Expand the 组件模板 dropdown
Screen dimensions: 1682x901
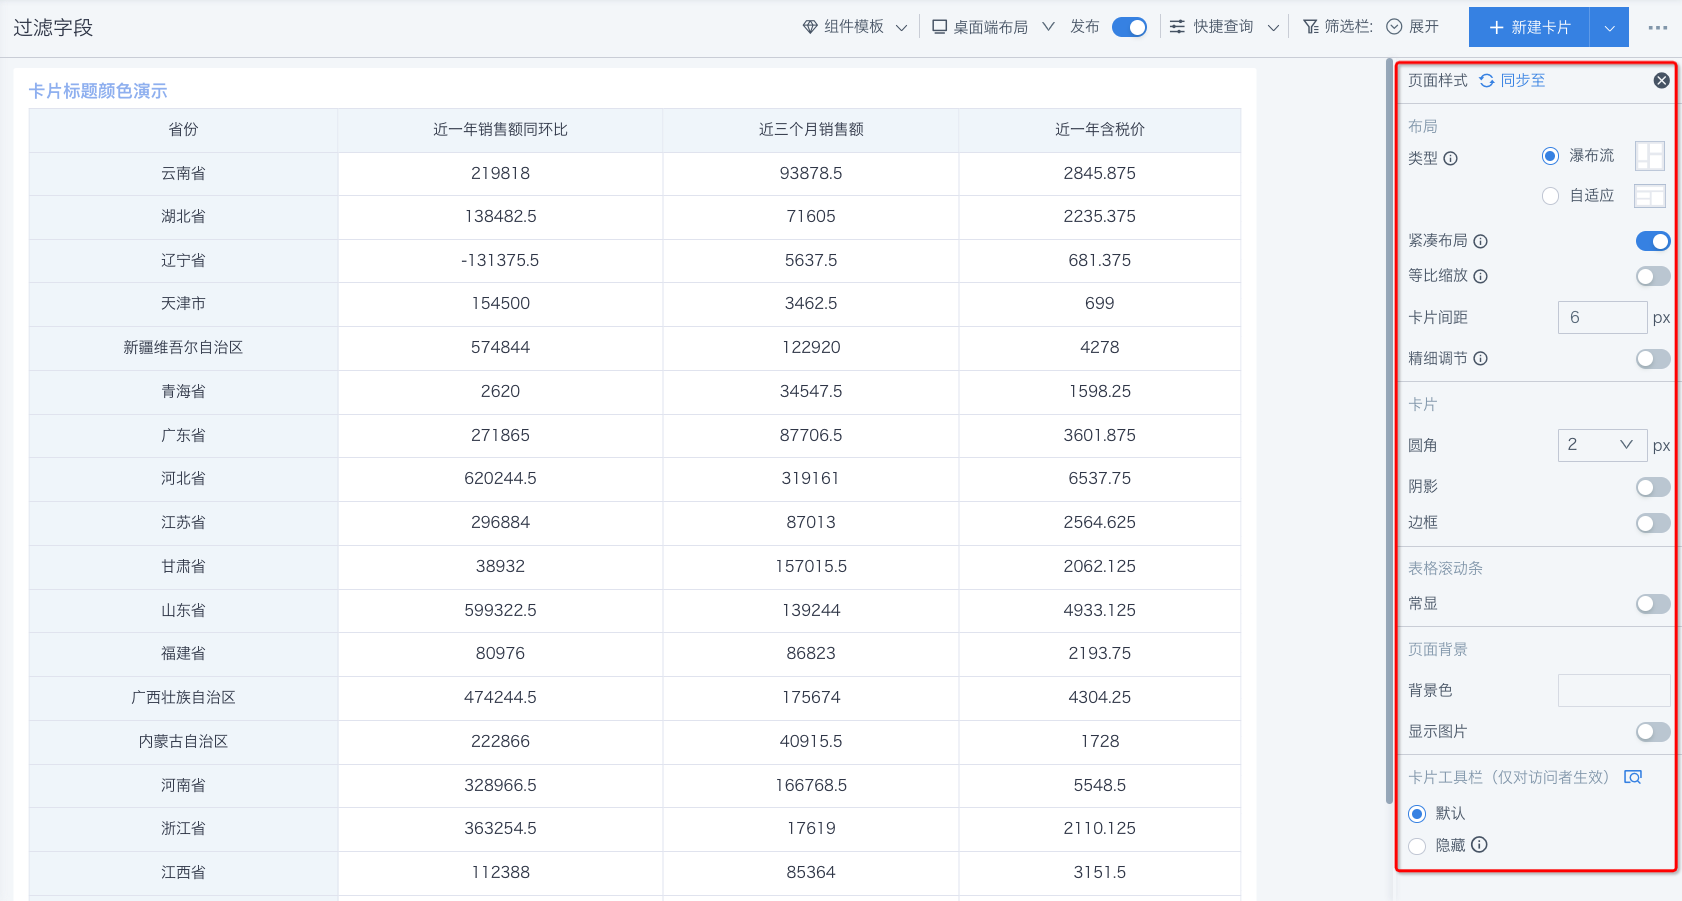tap(855, 27)
